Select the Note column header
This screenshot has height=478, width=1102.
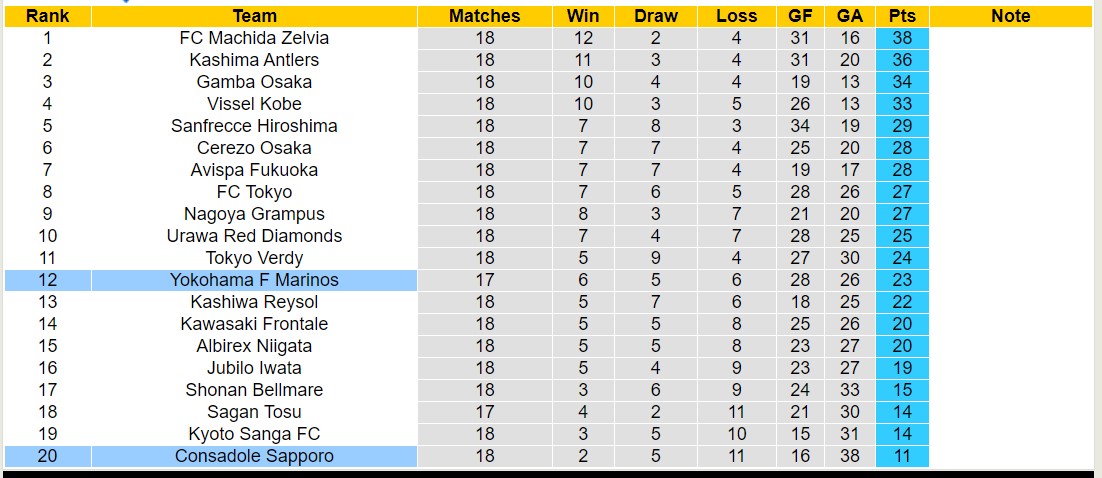(x=1010, y=16)
